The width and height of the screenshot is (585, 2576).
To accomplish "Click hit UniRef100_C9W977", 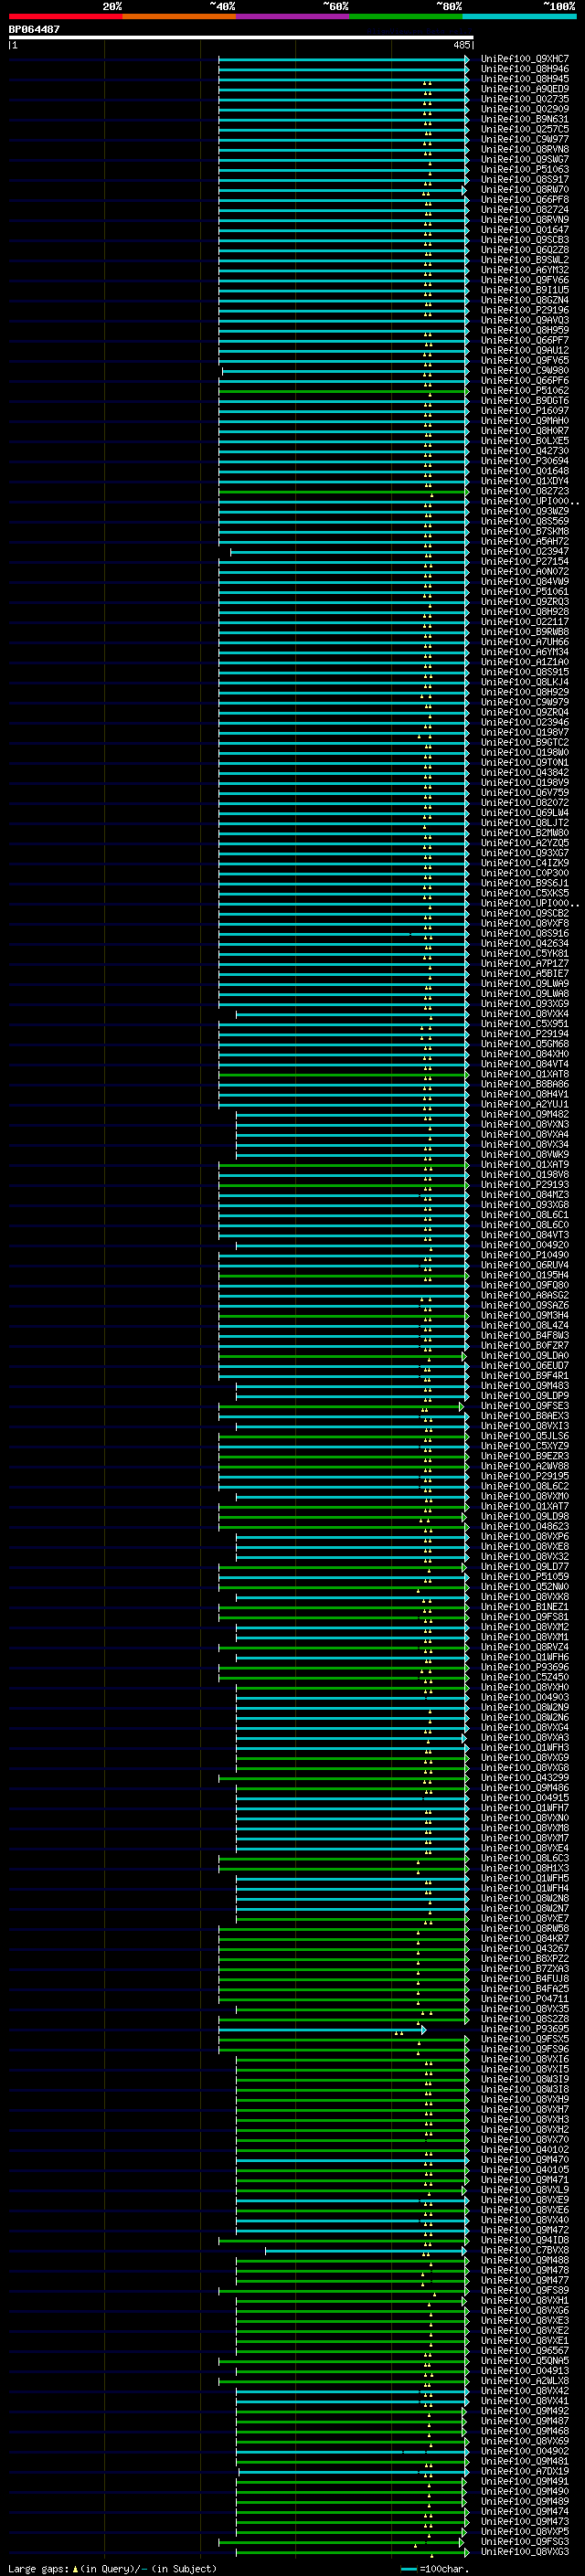I will point(524,139).
